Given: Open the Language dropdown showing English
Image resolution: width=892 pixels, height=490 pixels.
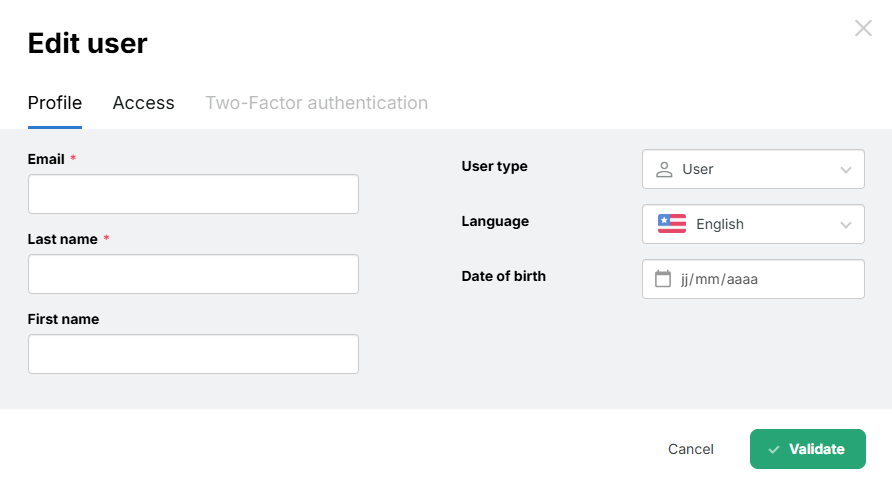Looking at the screenshot, I should click(752, 224).
